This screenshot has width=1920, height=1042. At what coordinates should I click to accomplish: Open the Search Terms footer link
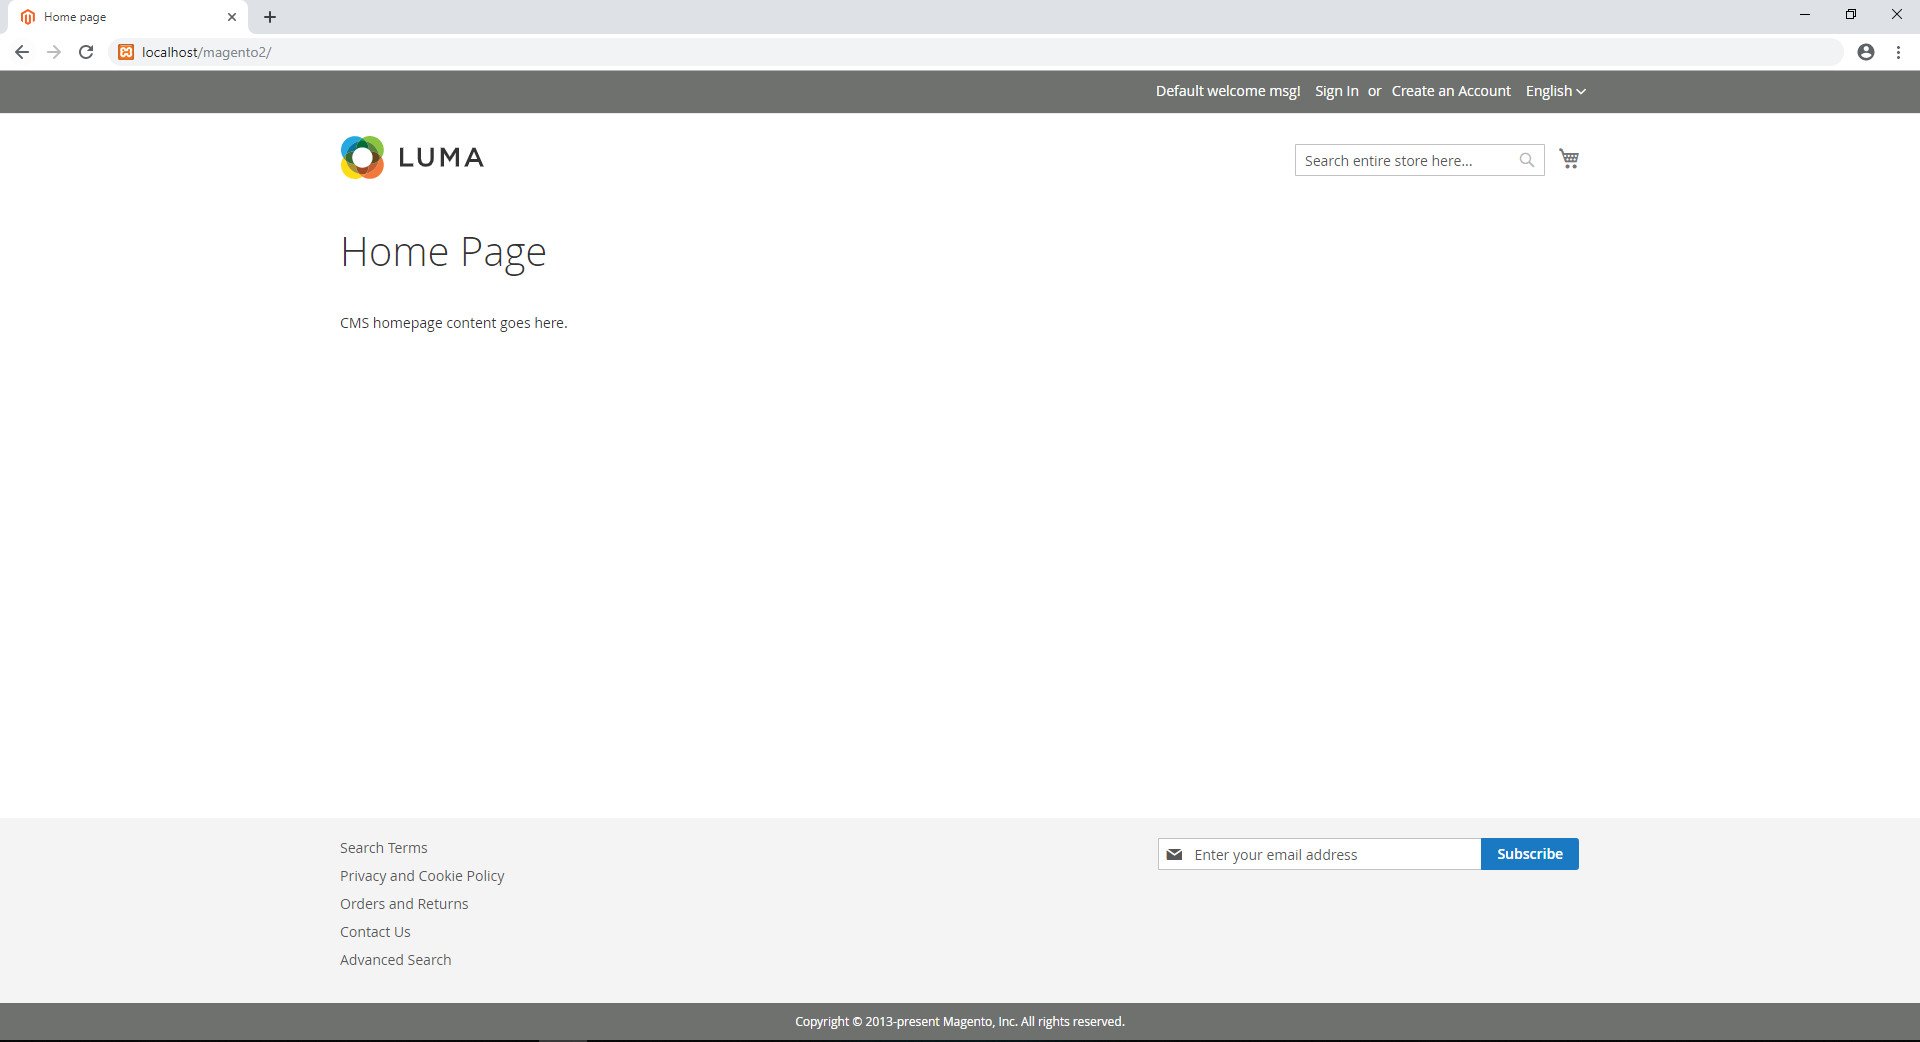click(x=383, y=848)
